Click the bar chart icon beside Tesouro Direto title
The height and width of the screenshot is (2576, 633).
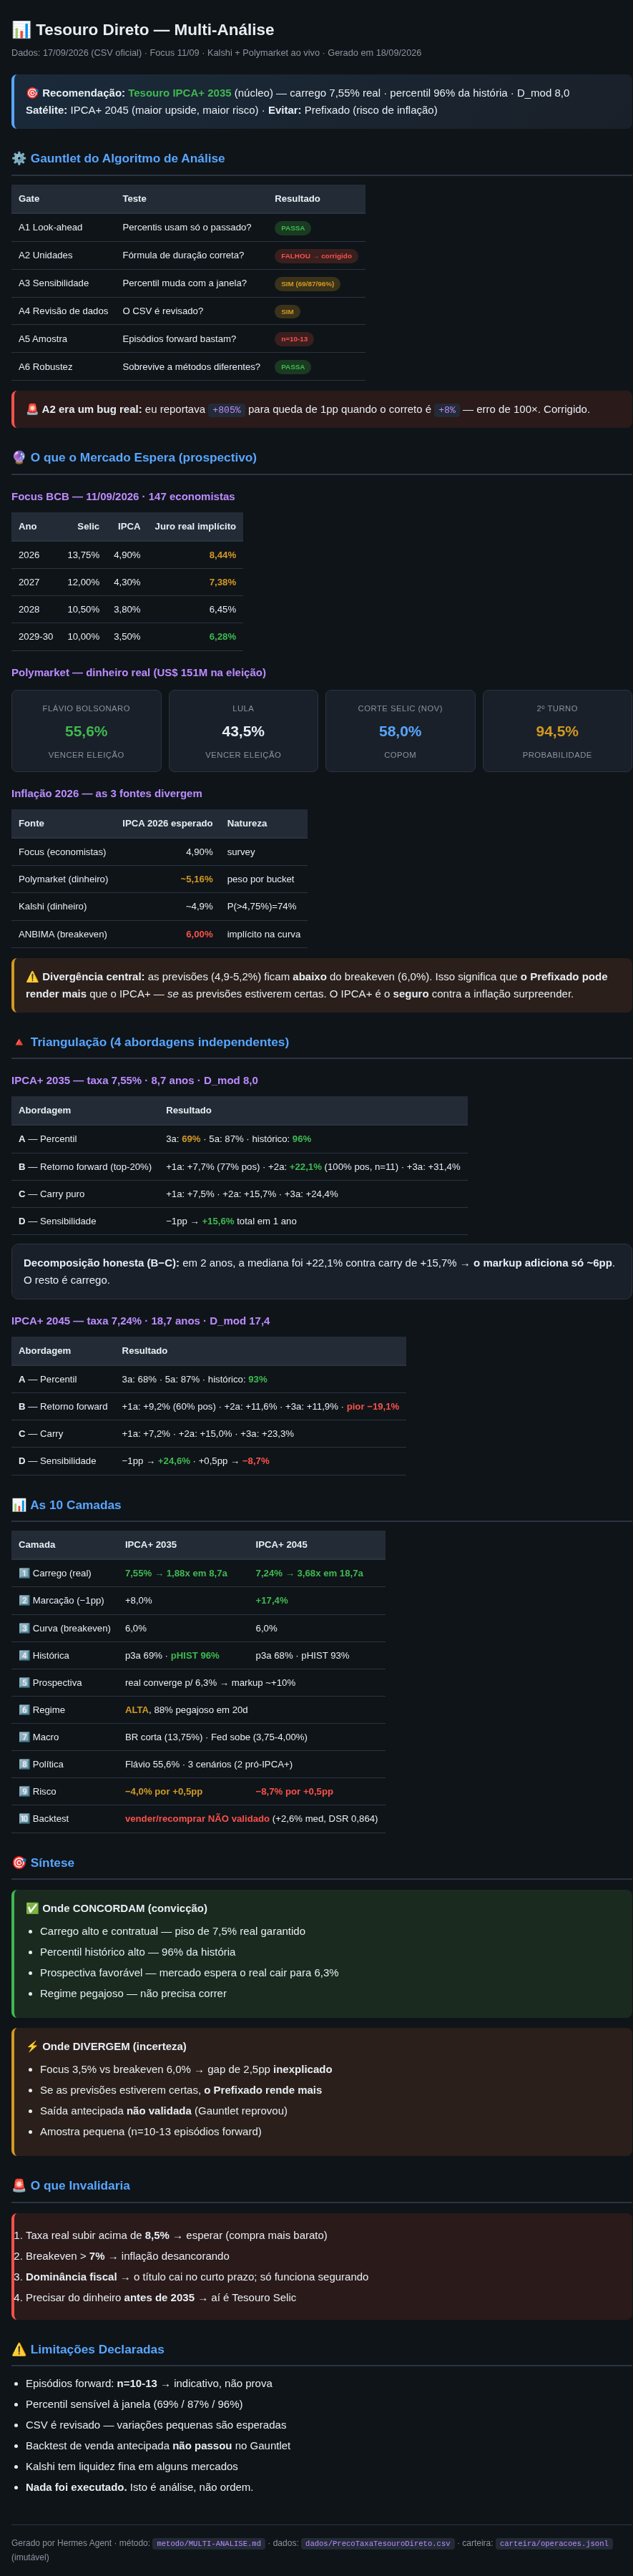point(21,30)
